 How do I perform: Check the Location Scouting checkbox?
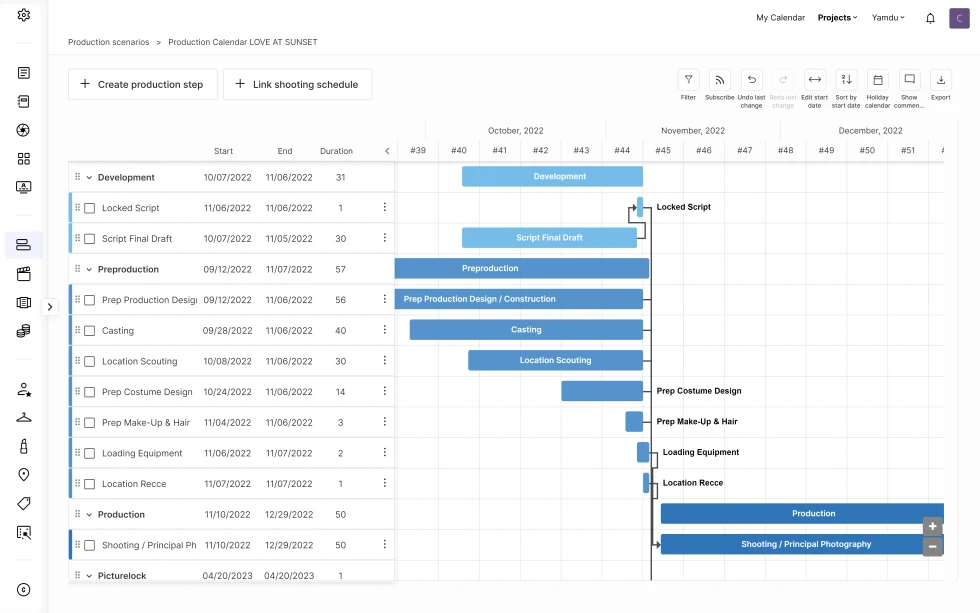(90, 361)
